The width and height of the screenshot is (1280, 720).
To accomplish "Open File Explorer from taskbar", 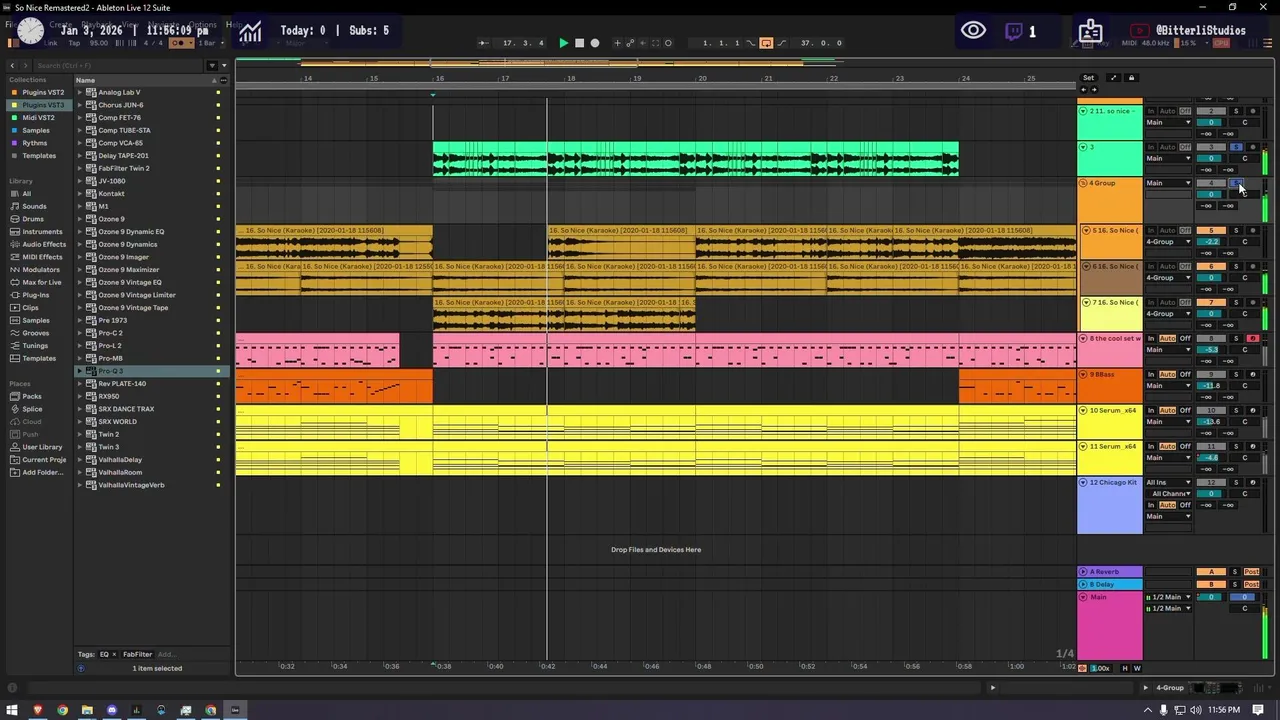I will coord(87,710).
